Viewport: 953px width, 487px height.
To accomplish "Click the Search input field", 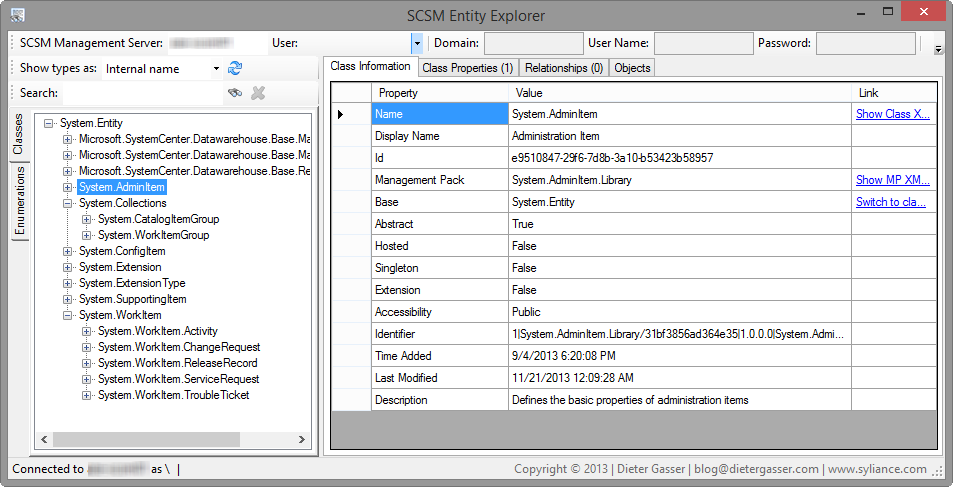I will click(142, 93).
